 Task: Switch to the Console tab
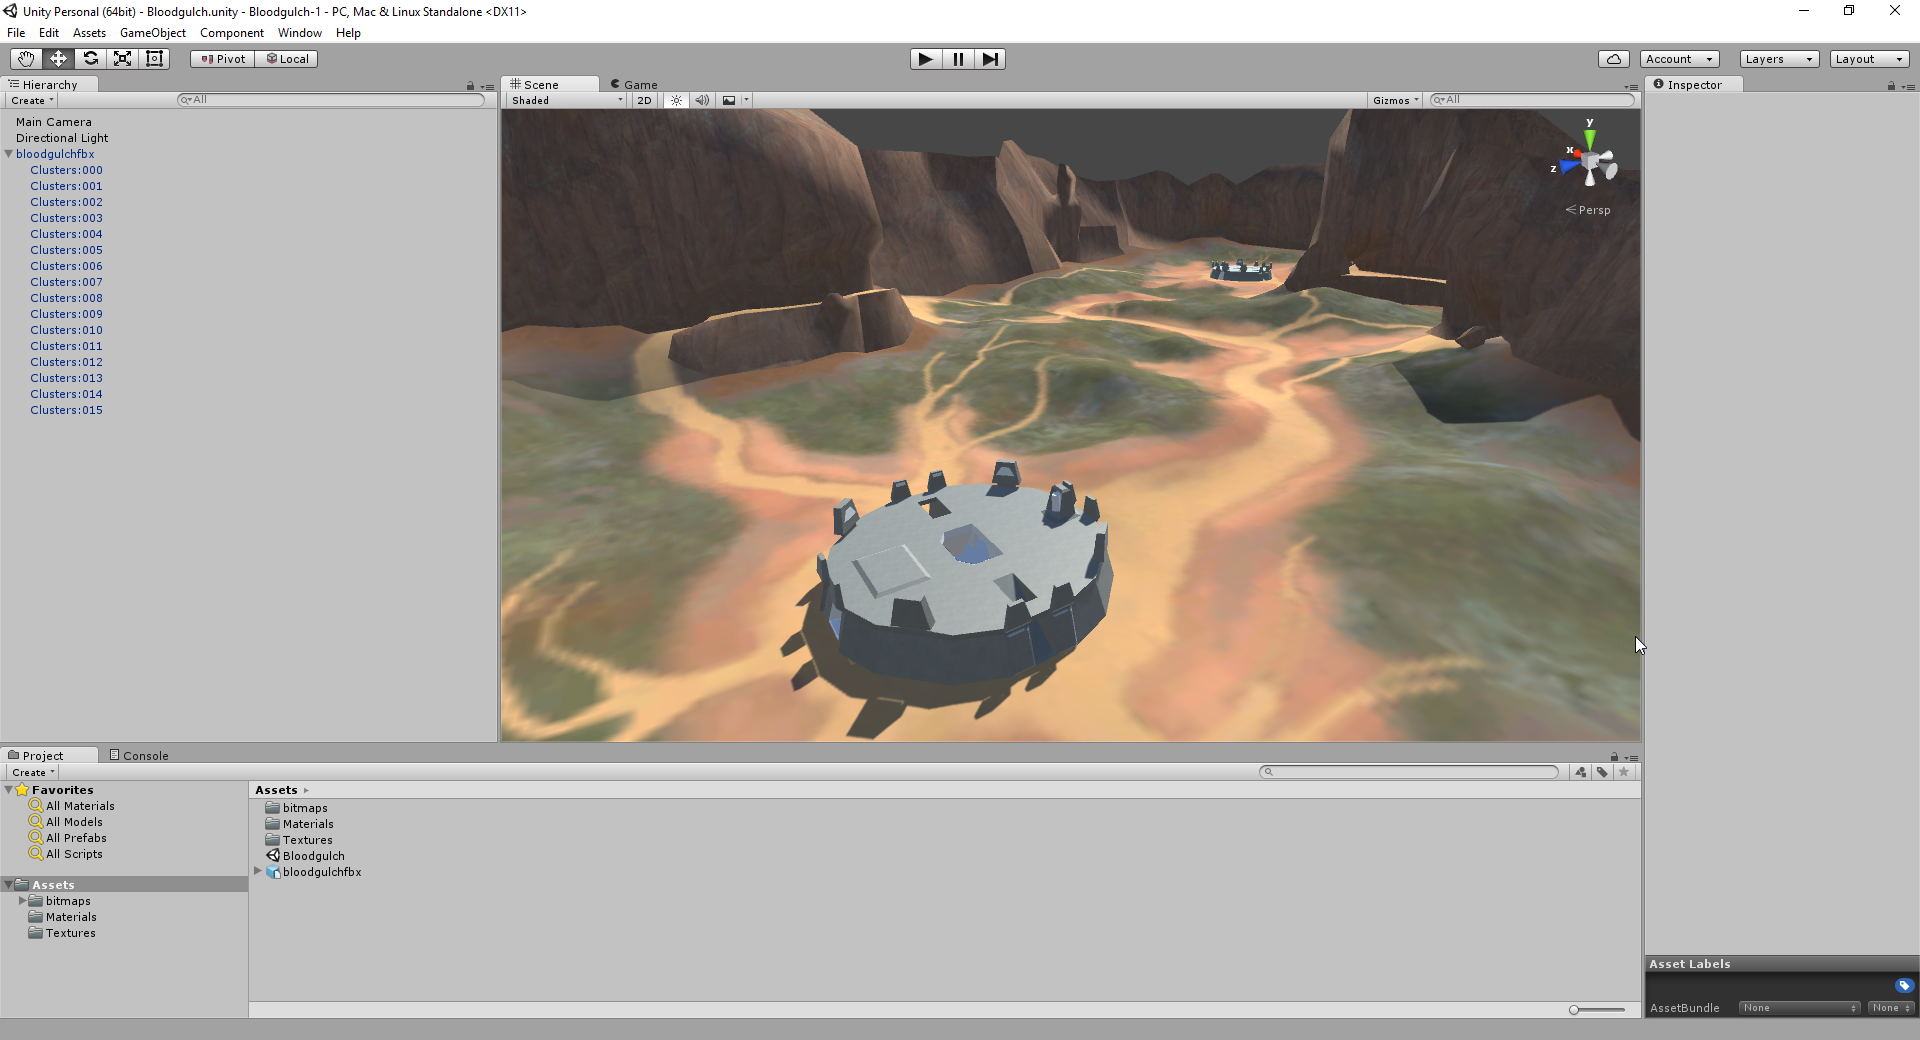click(x=139, y=756)
